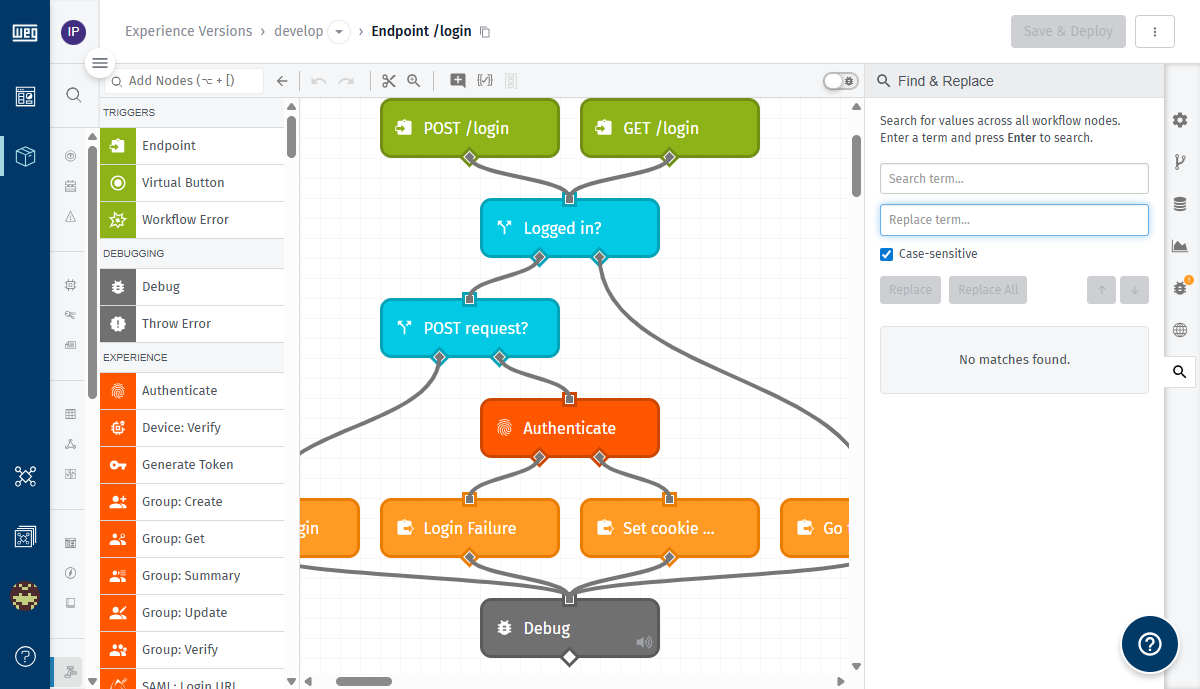Select Group: Summary node in palette
The height and width of the screenshot is (689, 1200).
tap(192, 576)
